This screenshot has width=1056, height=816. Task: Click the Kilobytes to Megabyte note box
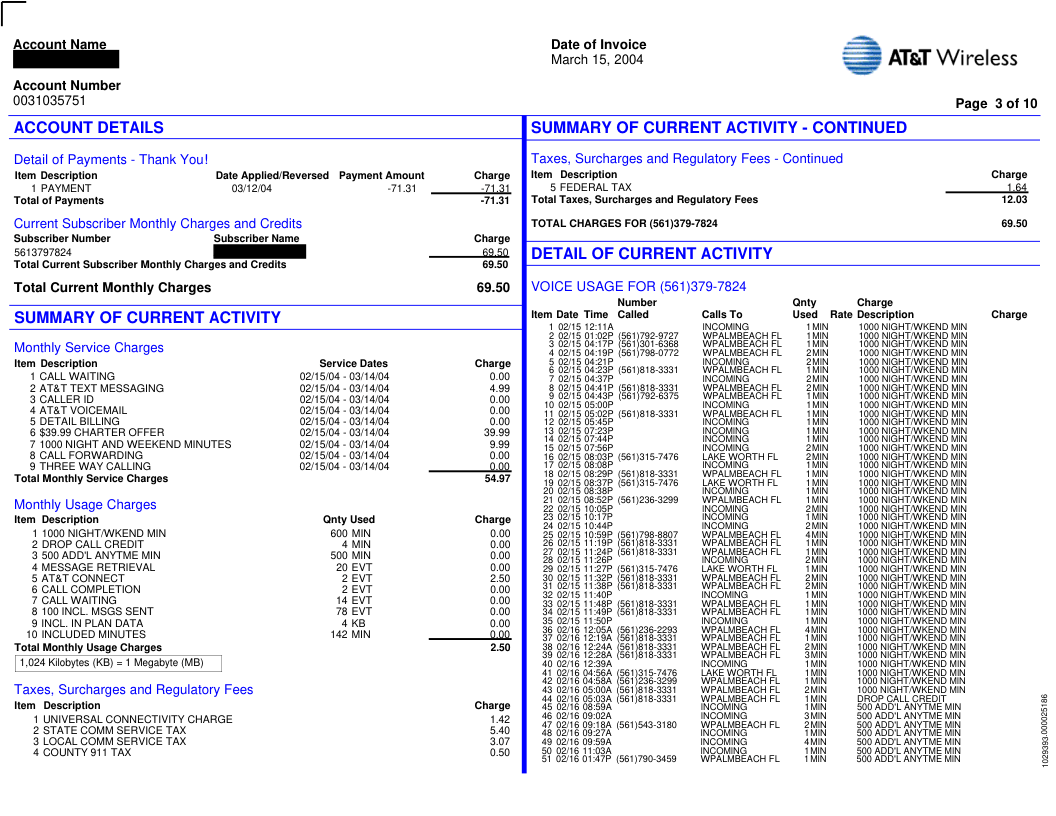[x=118, y=663]
